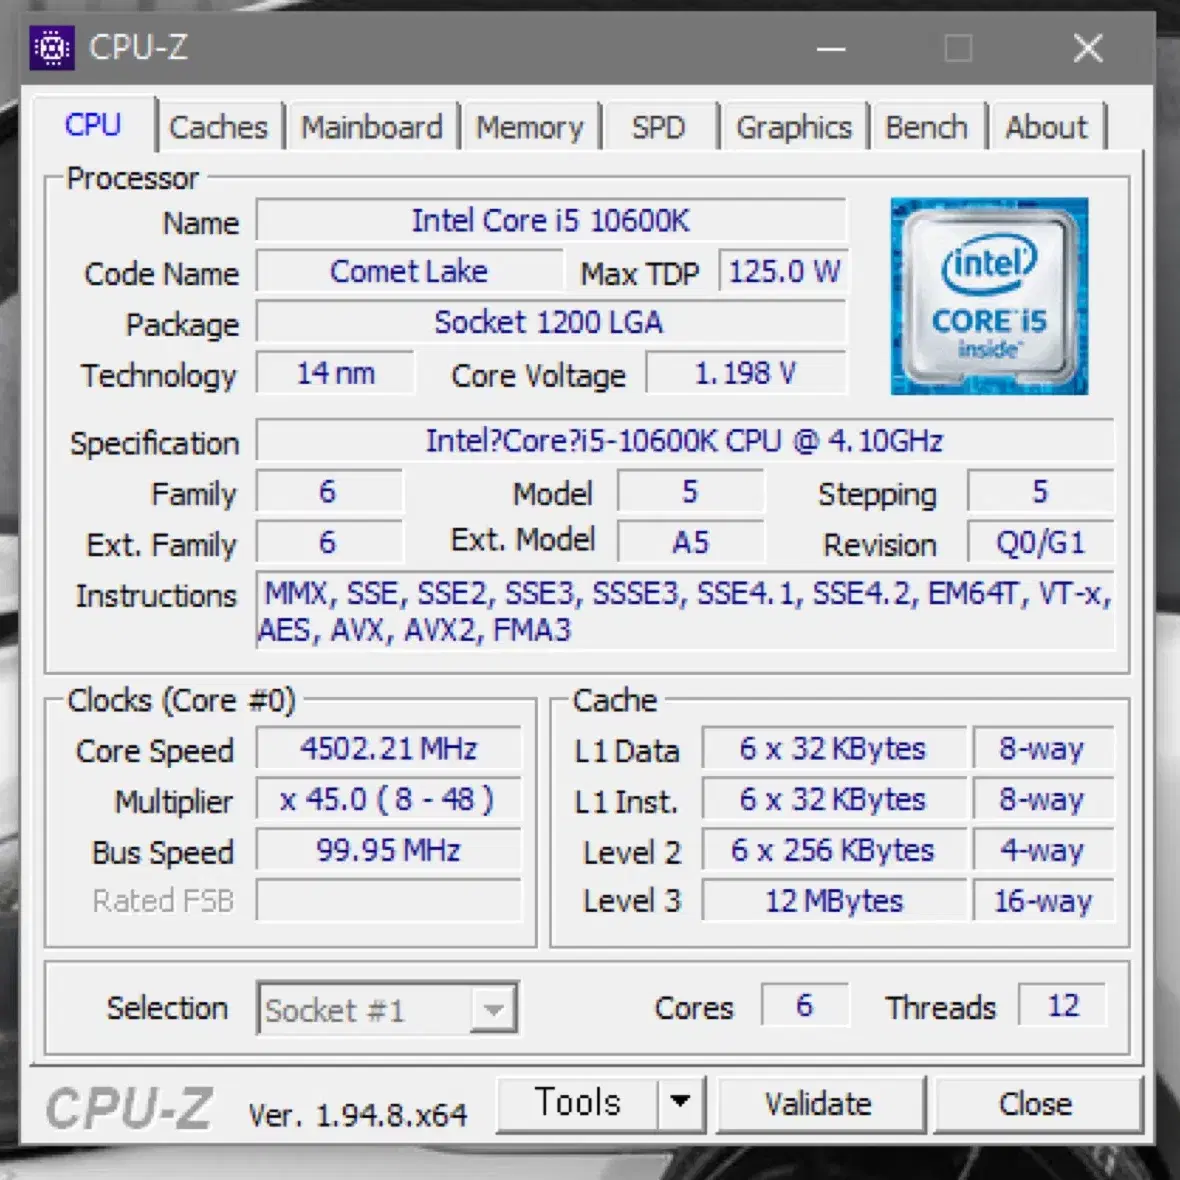Select the Level 2 value '6 x 256 KBytes'
This screenshot has height=1180, width=1180.
(834, 850)
